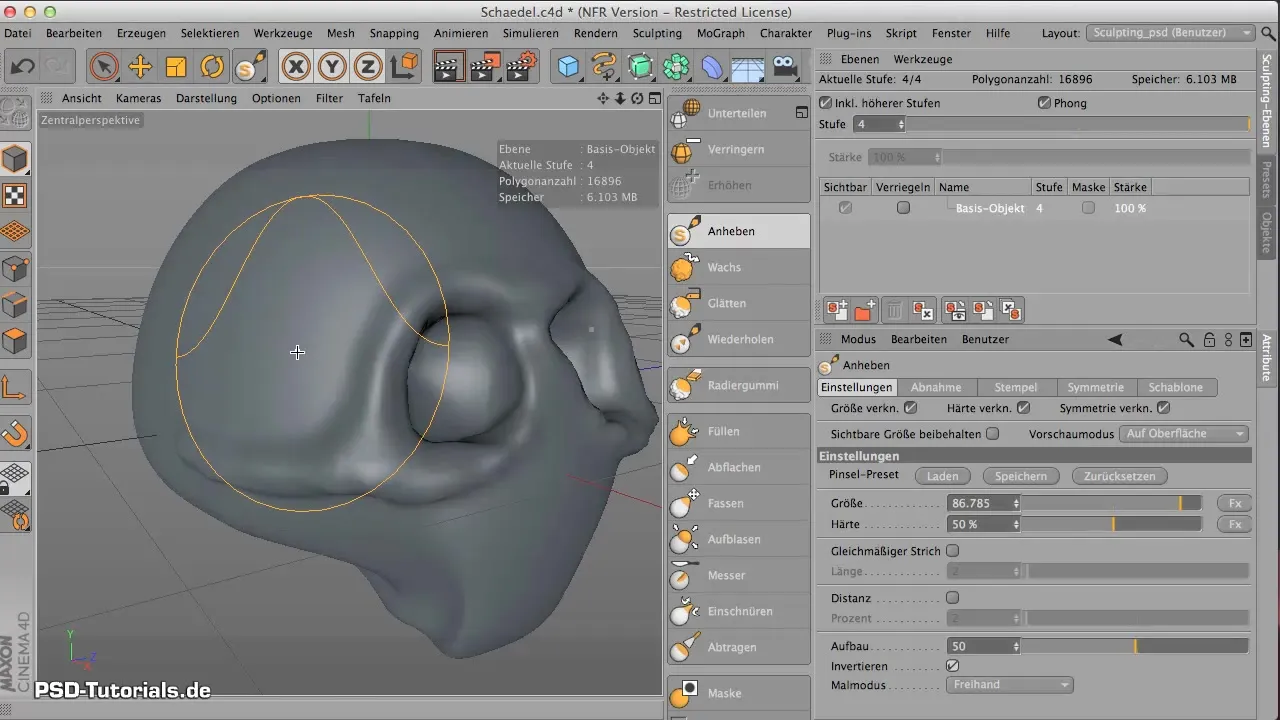Select the Maske brush
The width and height of the screenshot is (1280, 720).
739,693
